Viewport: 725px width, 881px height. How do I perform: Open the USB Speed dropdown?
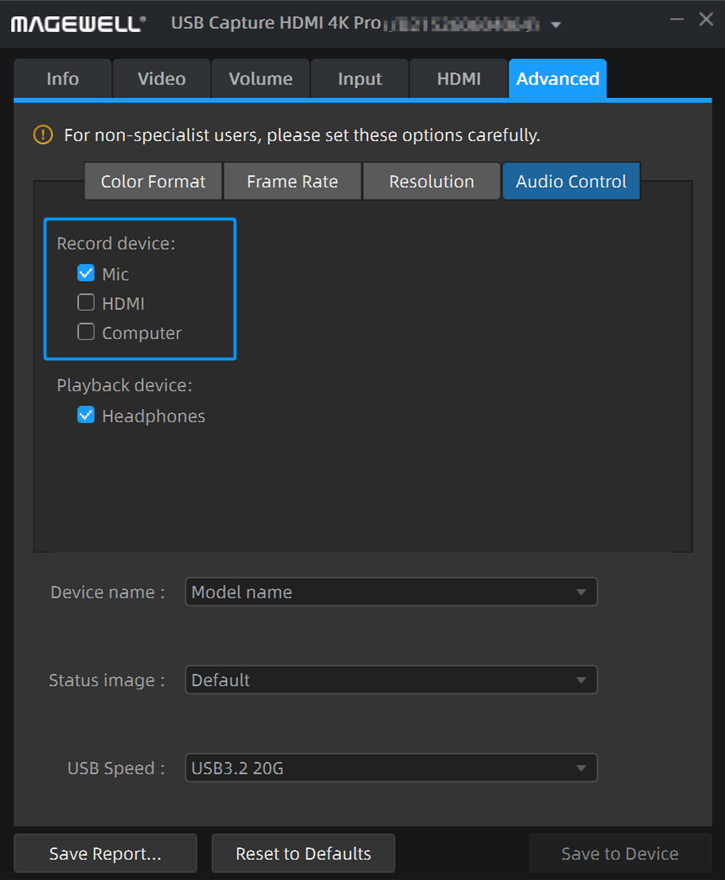(391, 768)
